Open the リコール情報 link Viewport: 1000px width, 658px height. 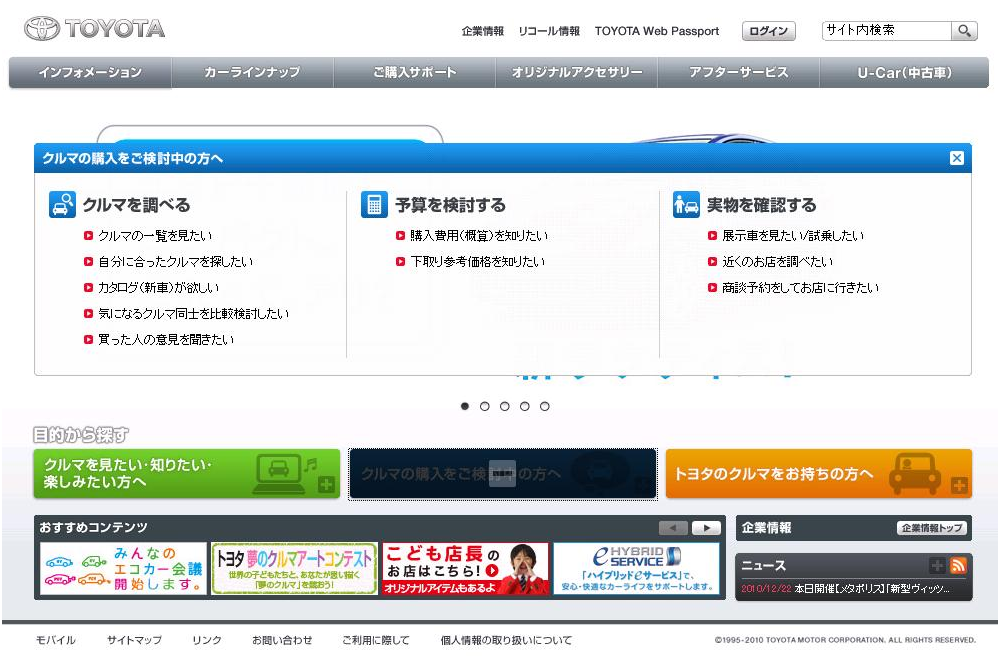click(x=549, y=31)
